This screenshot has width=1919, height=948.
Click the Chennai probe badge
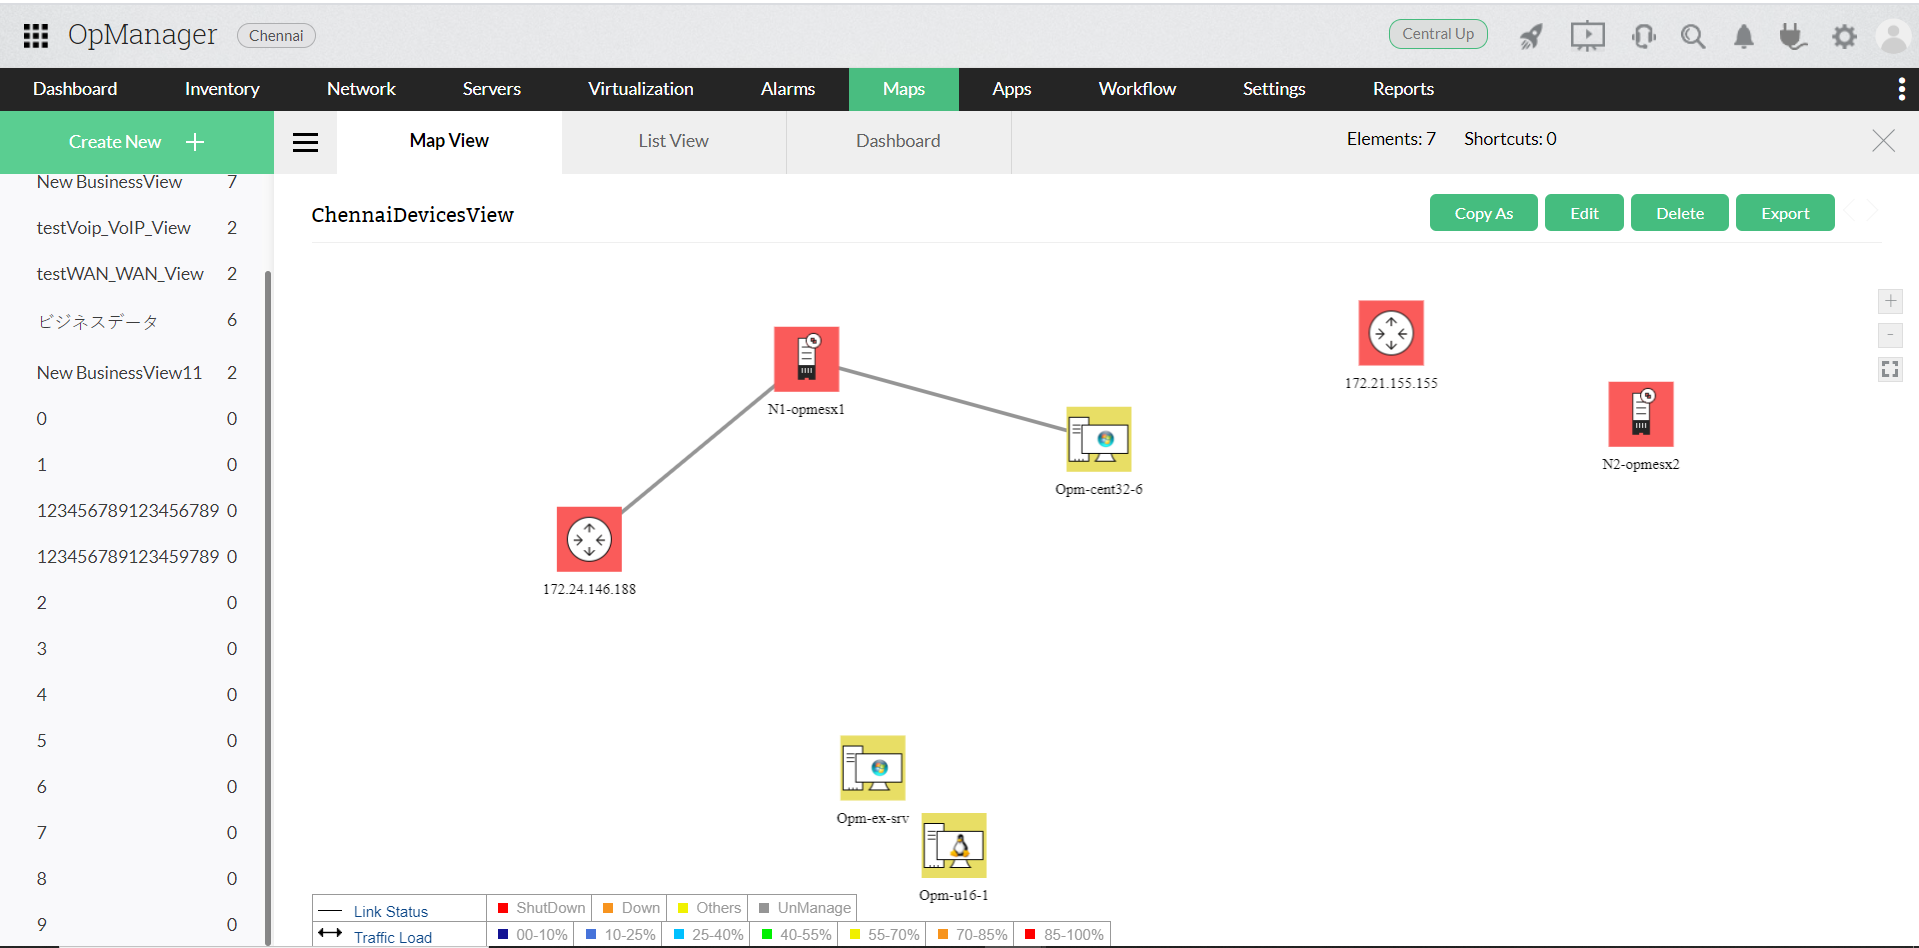276,36
